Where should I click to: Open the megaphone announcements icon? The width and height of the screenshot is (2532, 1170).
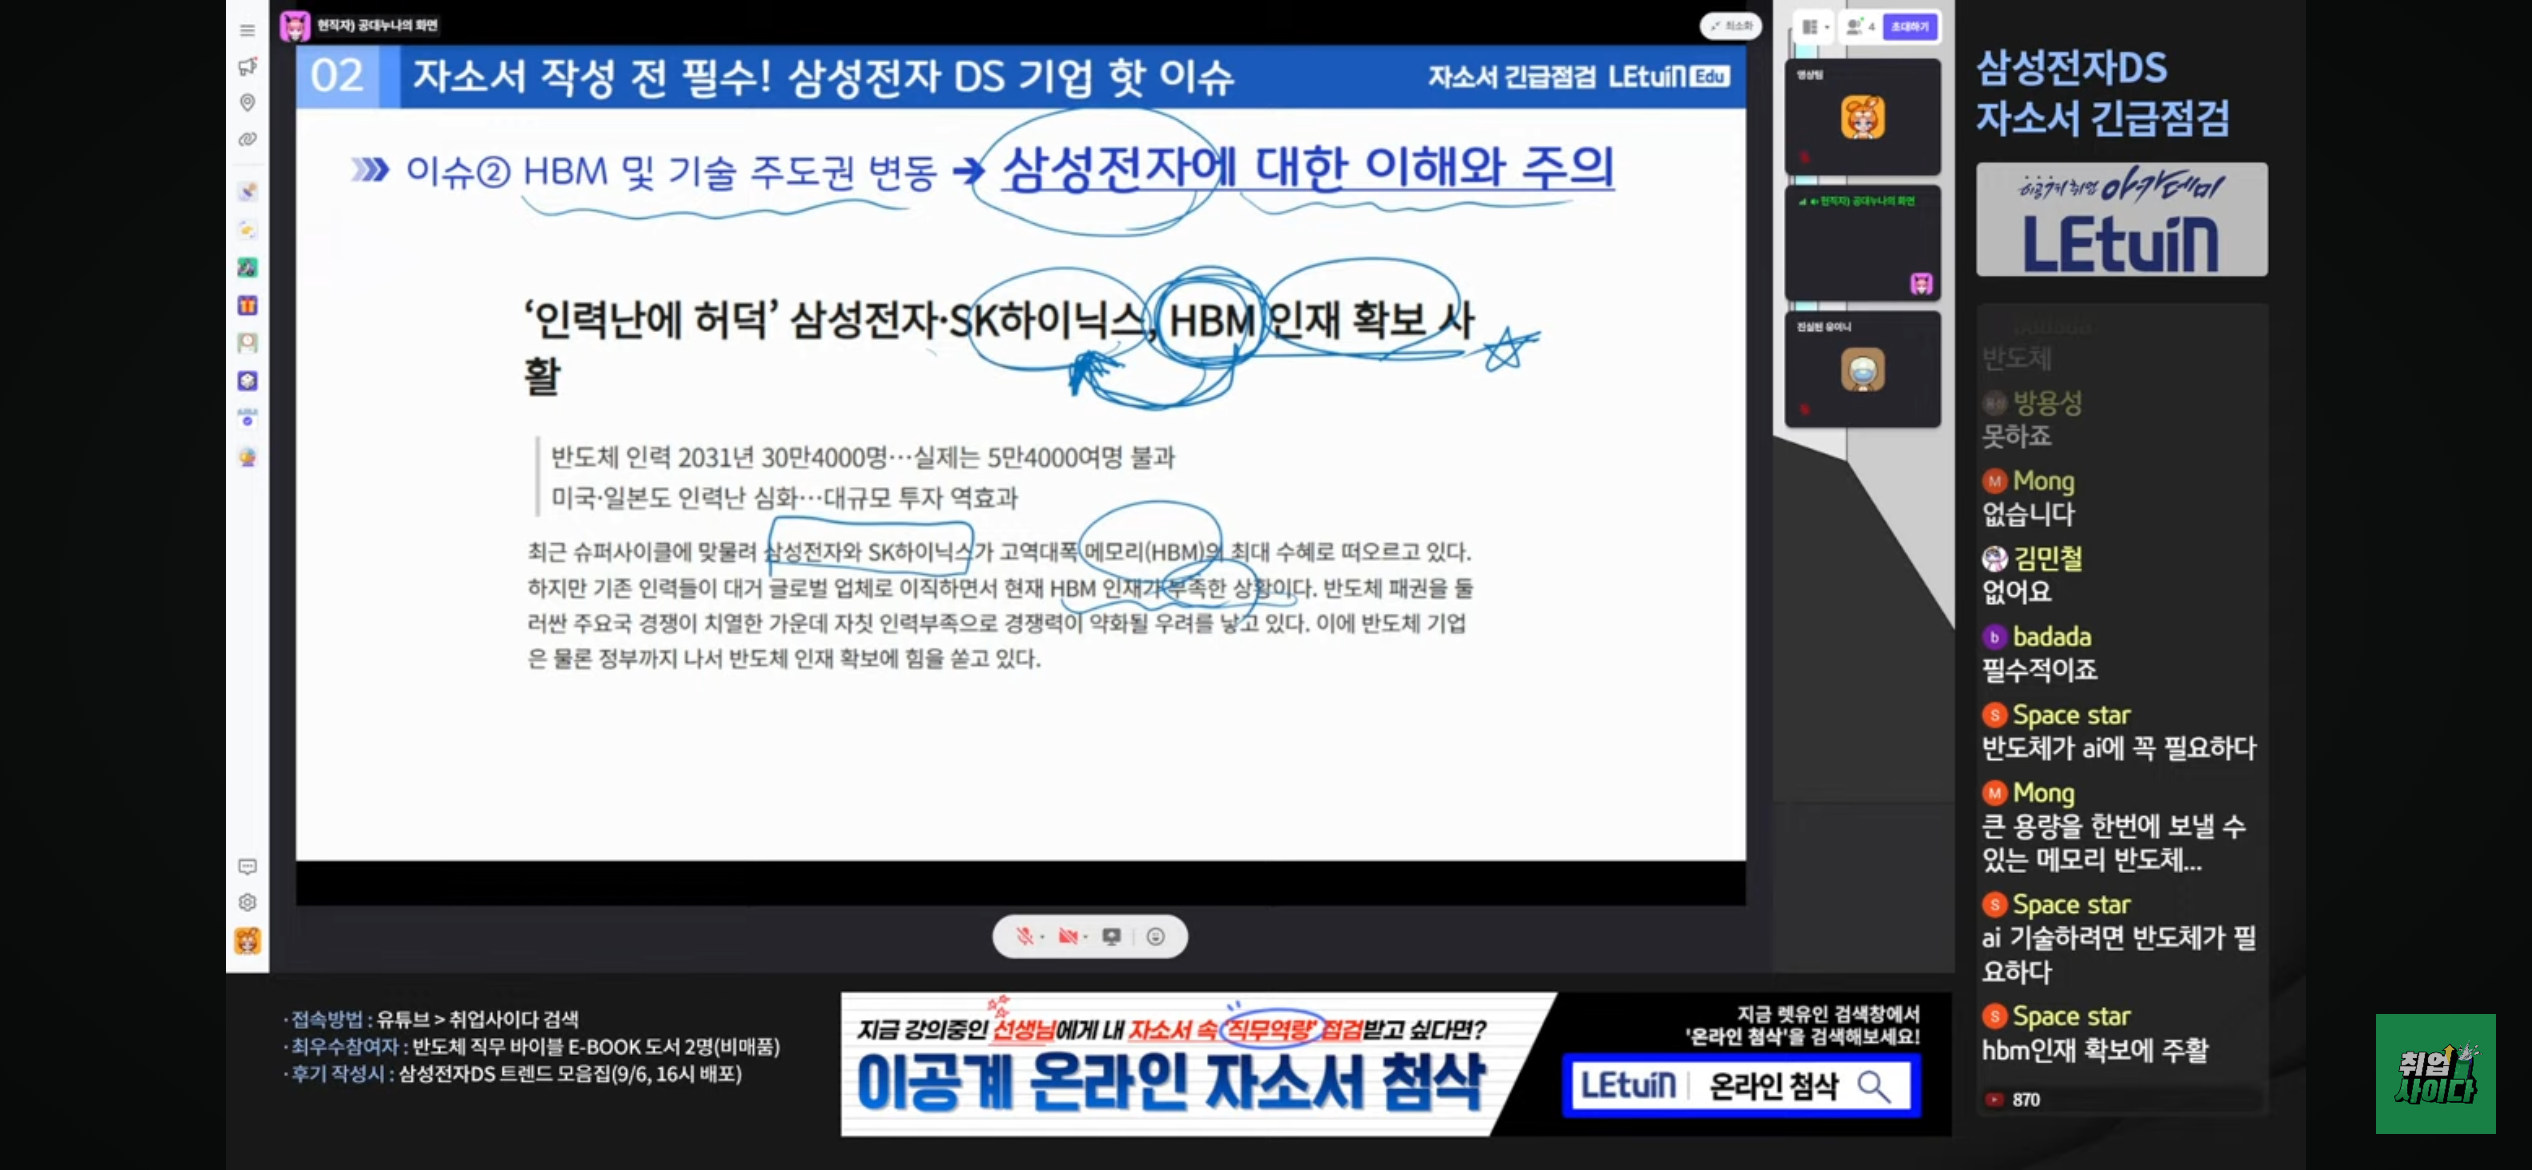pyautogui.click(x=247, y=66)
